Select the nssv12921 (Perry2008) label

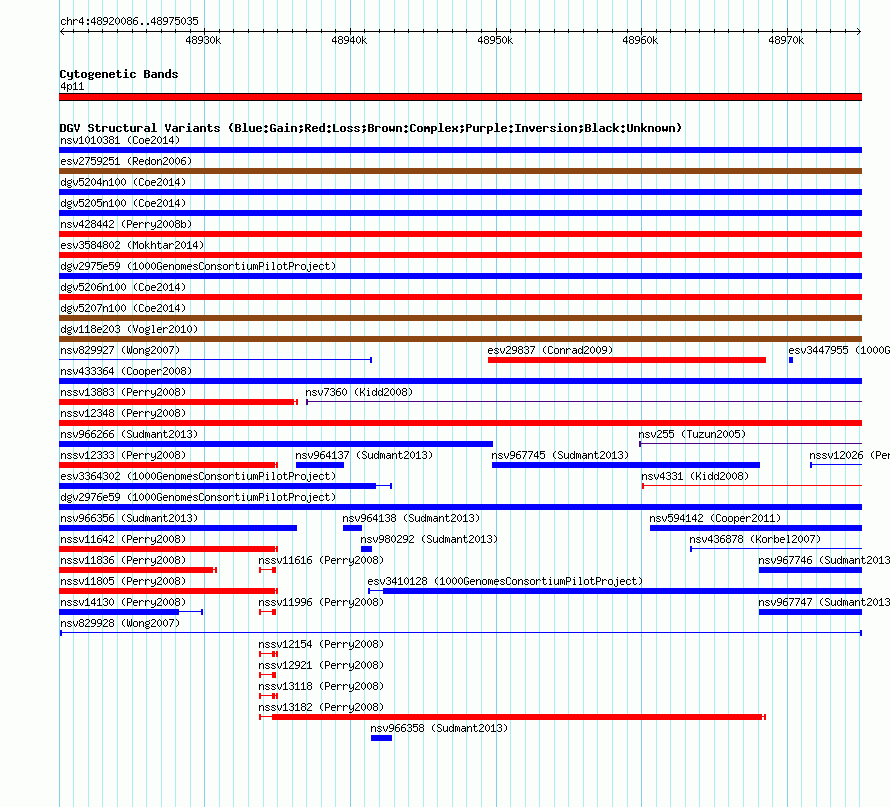(x=321, y=665)
